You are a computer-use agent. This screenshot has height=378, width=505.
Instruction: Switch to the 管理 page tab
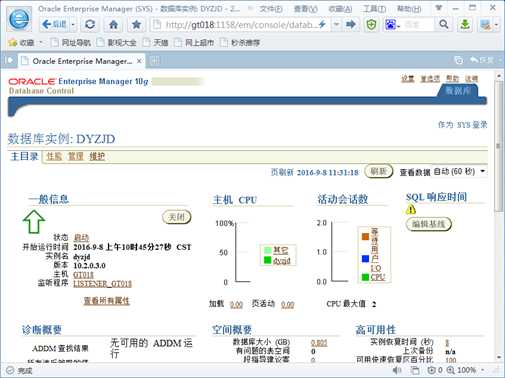coord(76,156)
